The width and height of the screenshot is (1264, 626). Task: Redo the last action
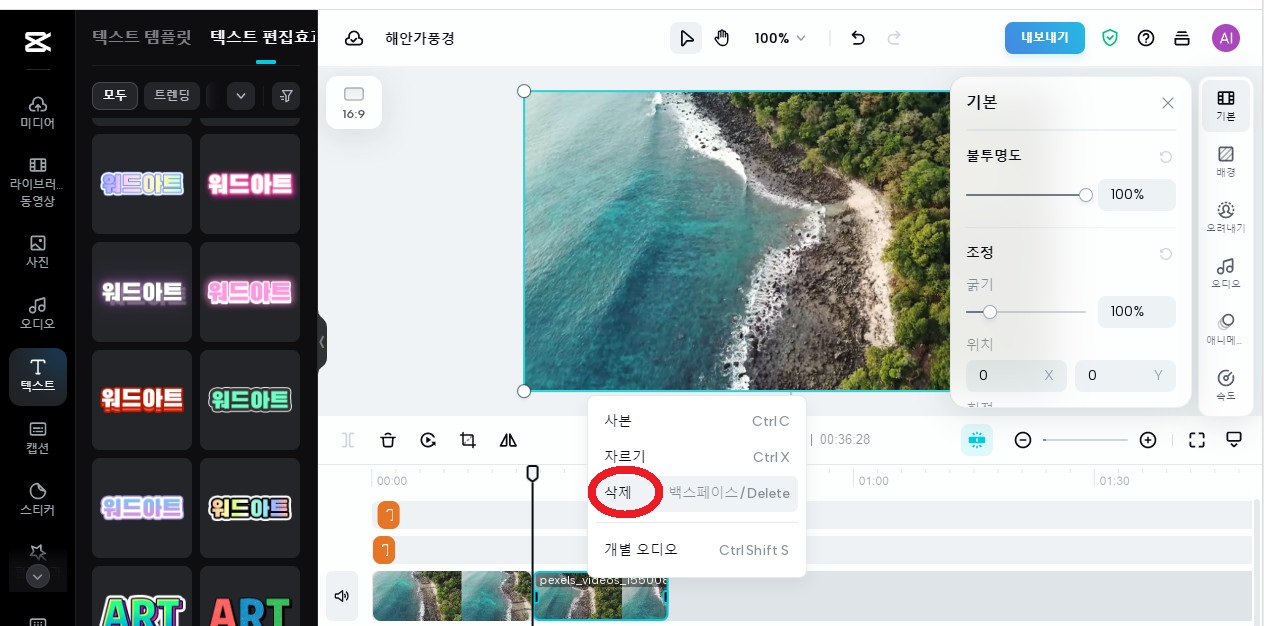click(x=894, y=38)
